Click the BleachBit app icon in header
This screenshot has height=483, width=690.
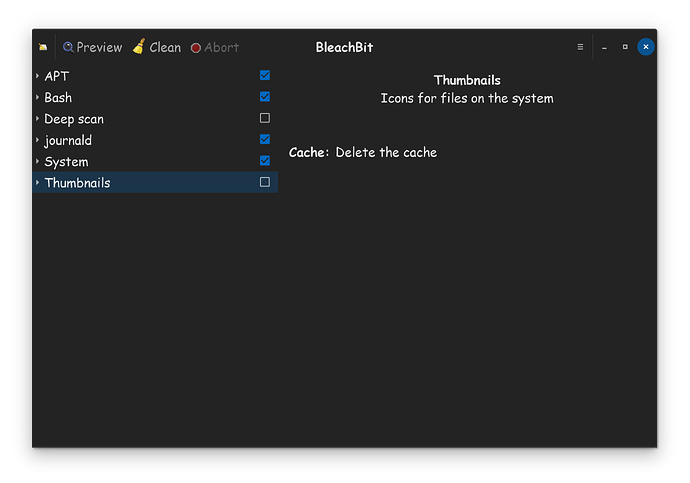pyautogui.click(x=43, y=47)
